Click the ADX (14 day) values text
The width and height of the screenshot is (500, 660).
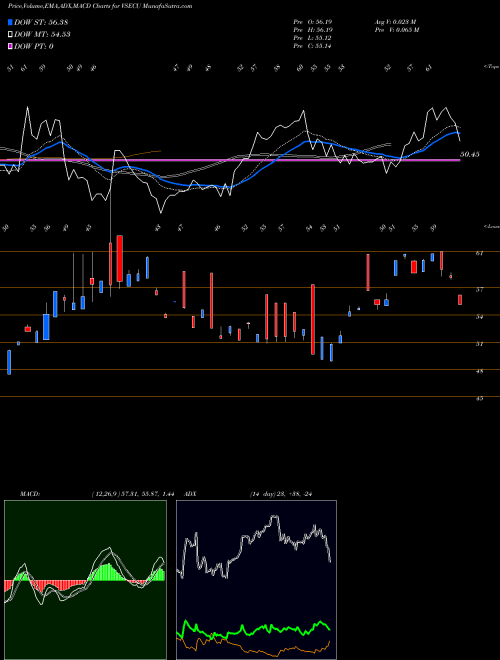coord(281,494)
